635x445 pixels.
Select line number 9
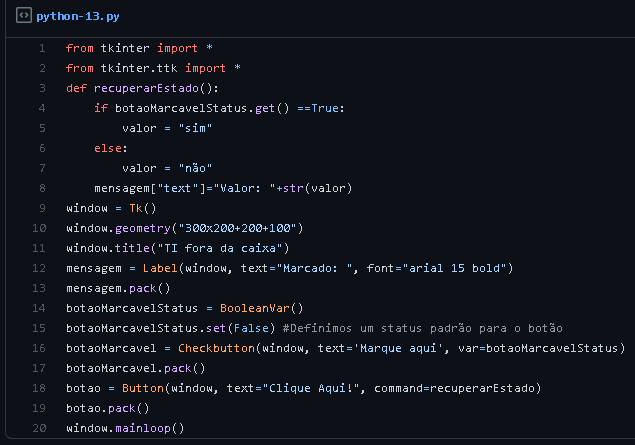point(42,208)
